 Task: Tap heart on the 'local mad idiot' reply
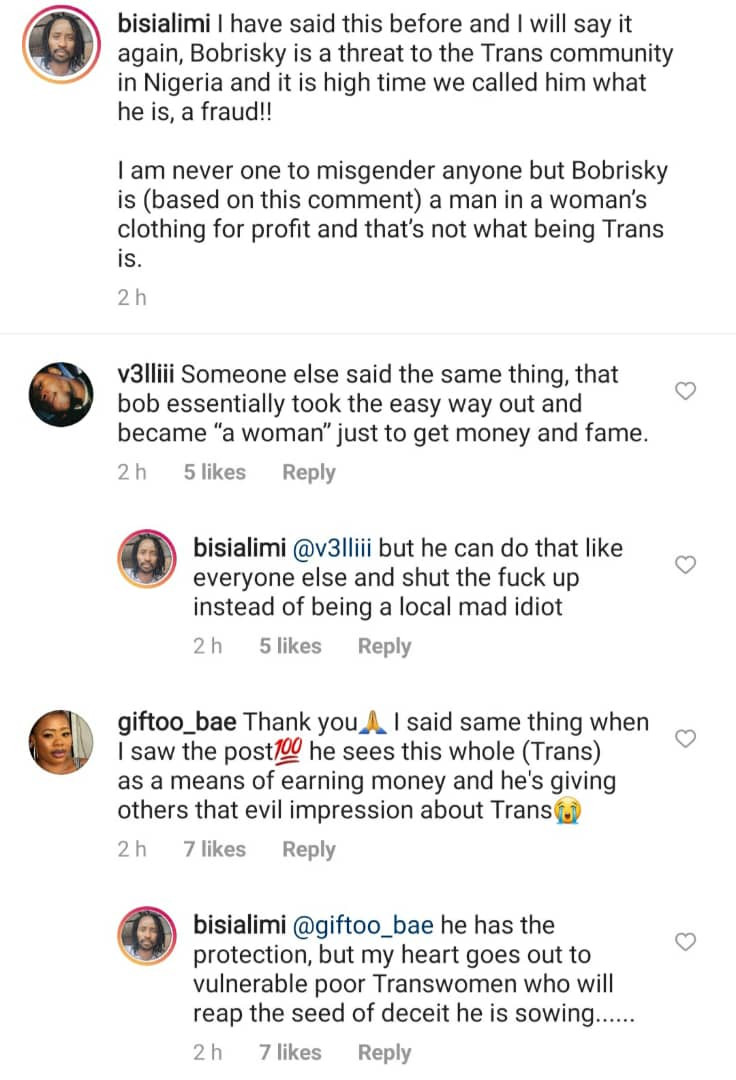[686, 565]
